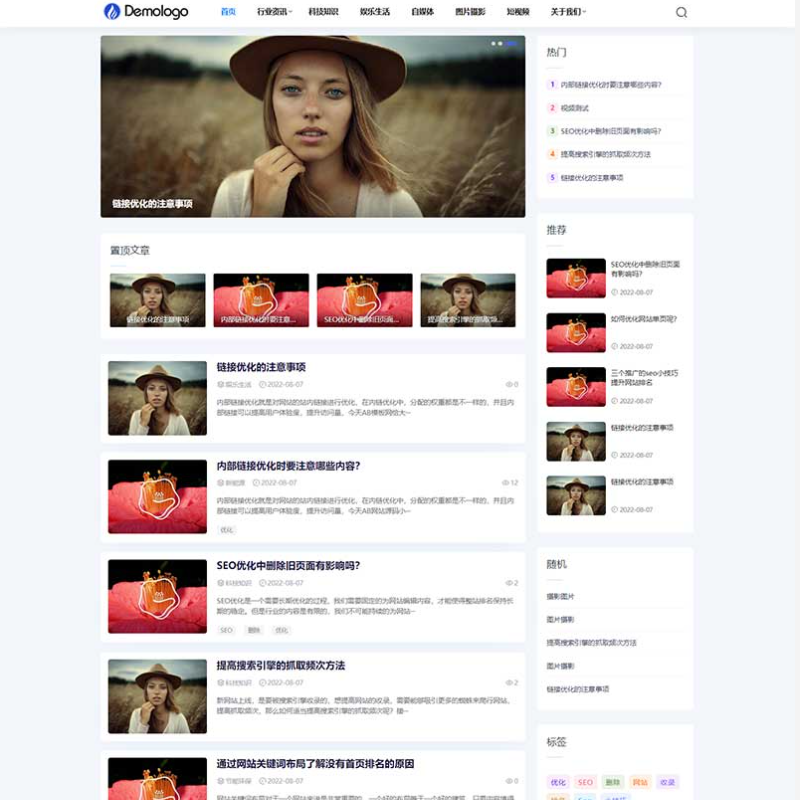
Task: Expand the 关于我们 dropdown menu
Action: click(x=568, y=12)
